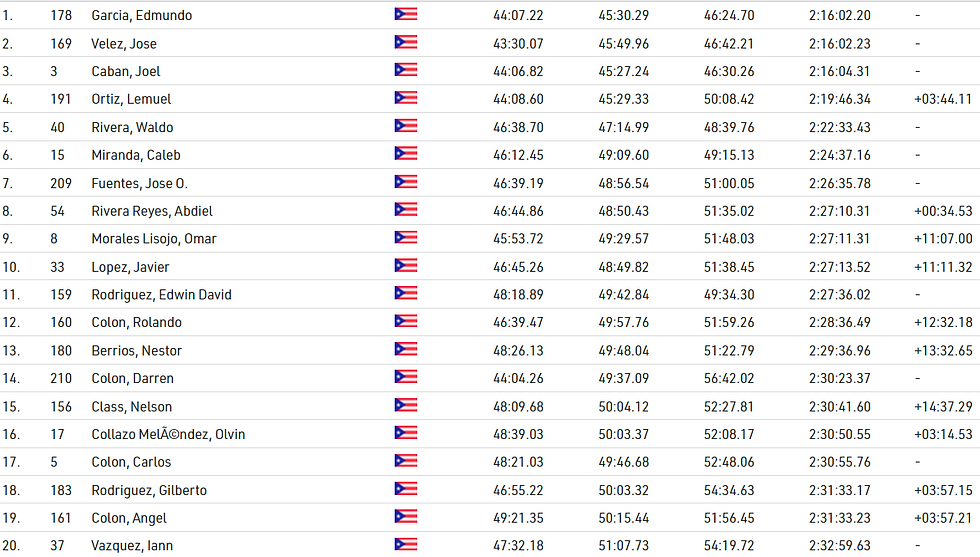980x557 pixels.
Task: Click the flag next to Caban, Joel
Action: click(405, 71)
